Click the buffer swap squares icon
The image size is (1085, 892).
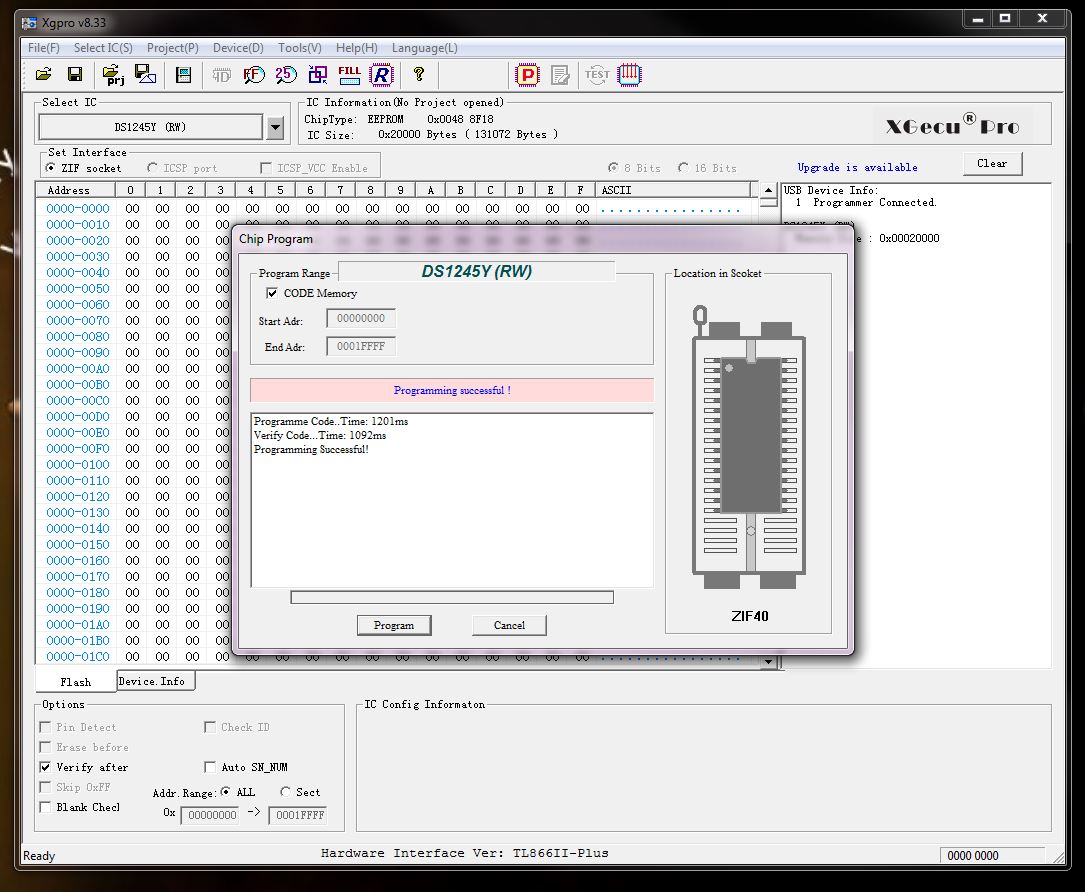click(x=318, y=75)
